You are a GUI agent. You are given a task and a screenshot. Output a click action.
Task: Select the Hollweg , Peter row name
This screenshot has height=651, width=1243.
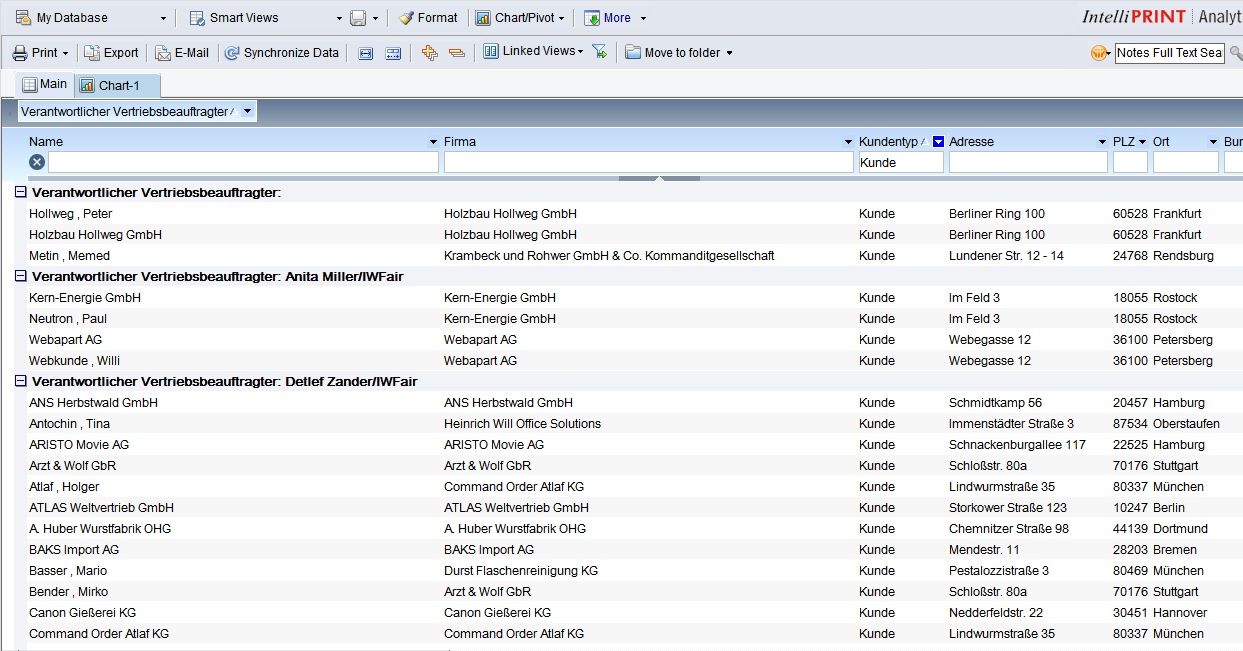click(x=71, y=214)
